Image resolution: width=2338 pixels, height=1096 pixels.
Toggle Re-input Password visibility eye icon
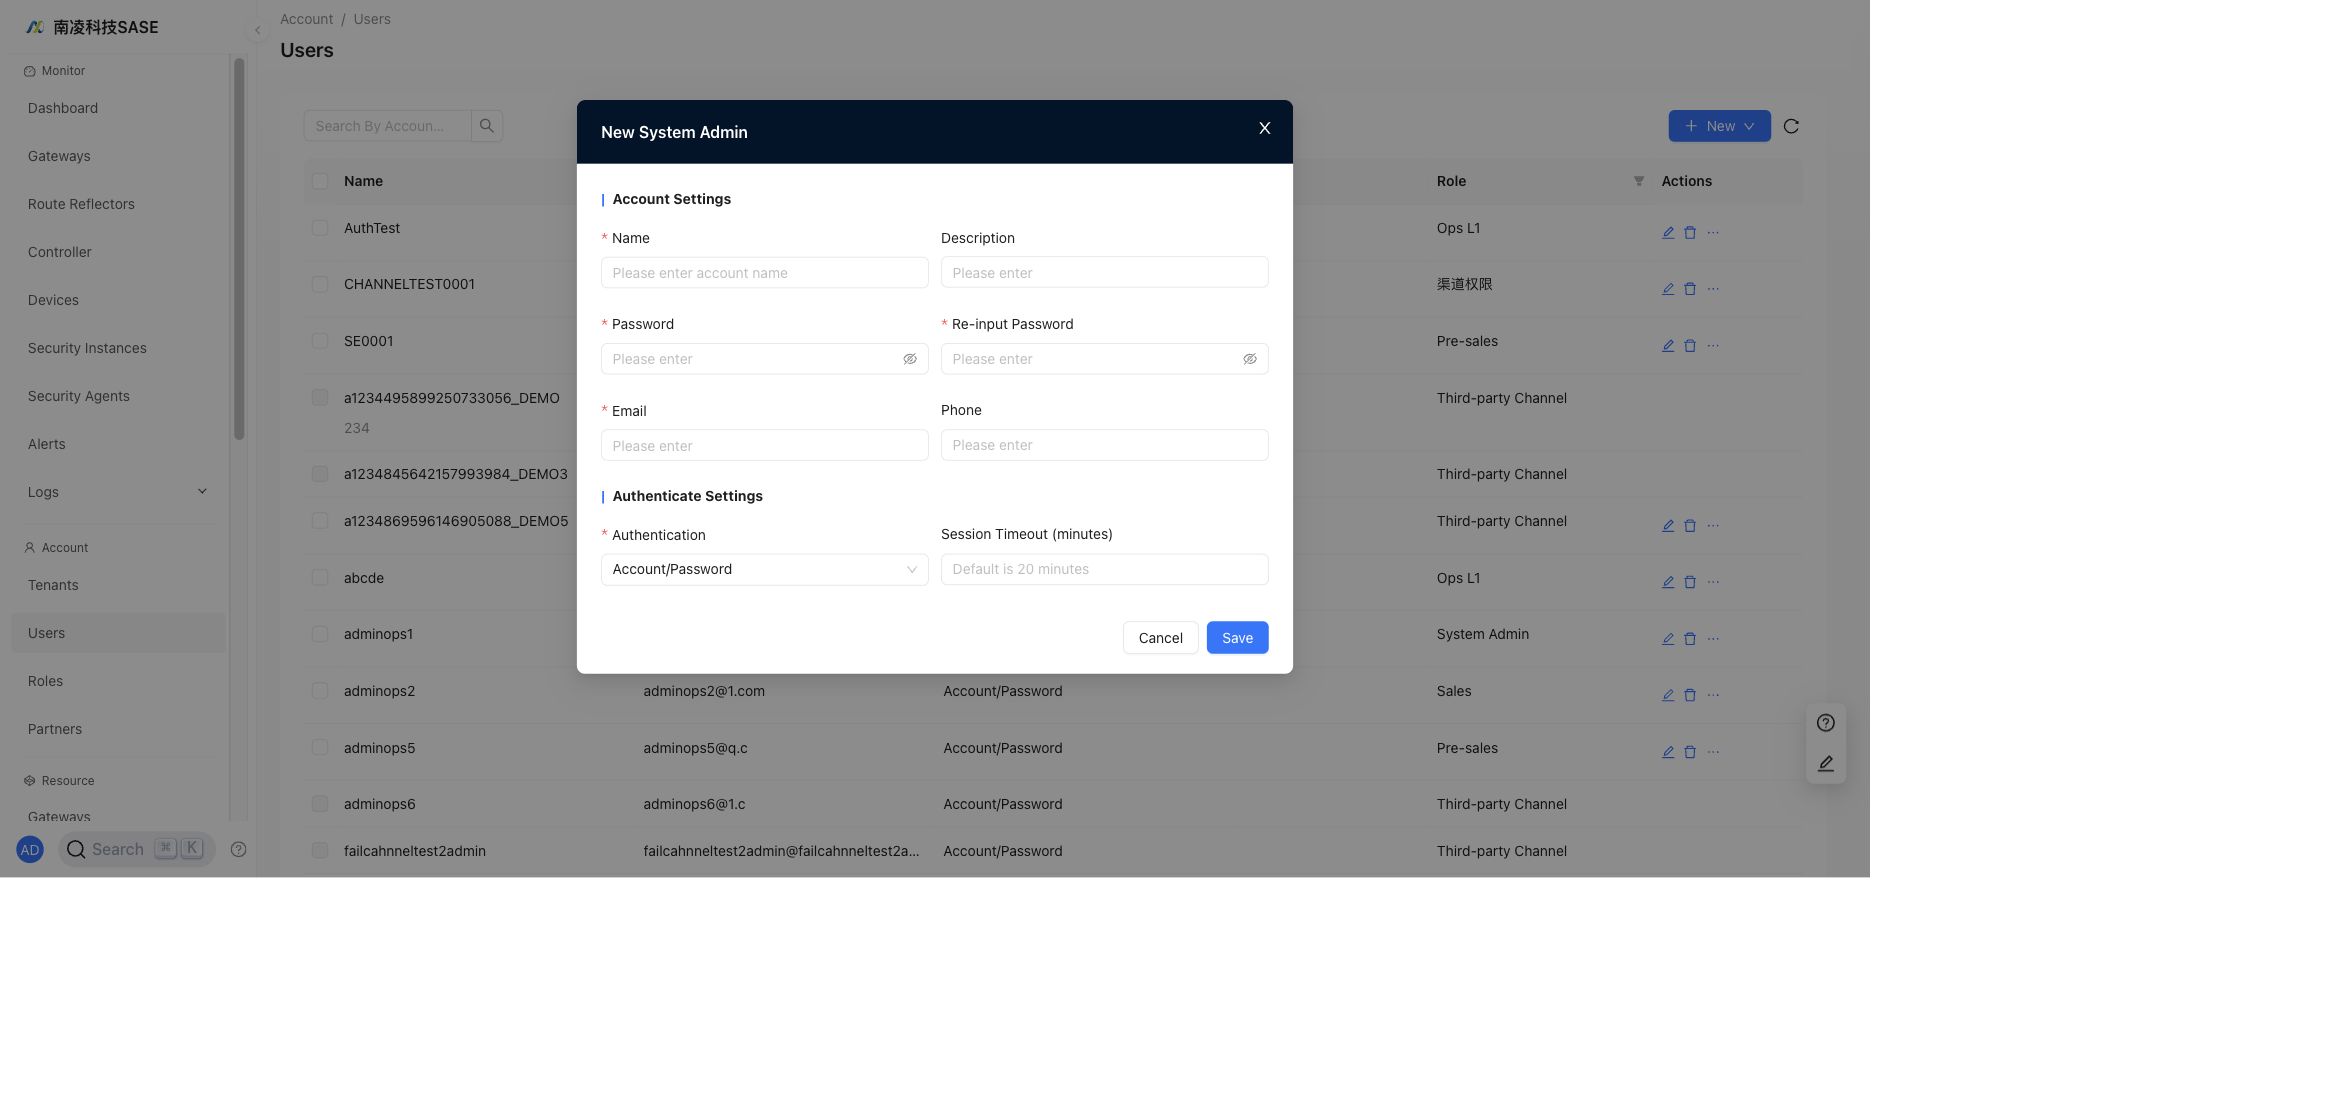click(x=1249, y=359)
